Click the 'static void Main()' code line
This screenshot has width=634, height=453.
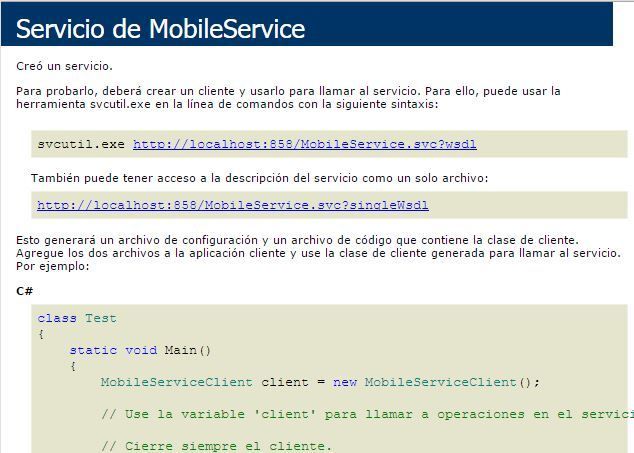coord(140,350)
